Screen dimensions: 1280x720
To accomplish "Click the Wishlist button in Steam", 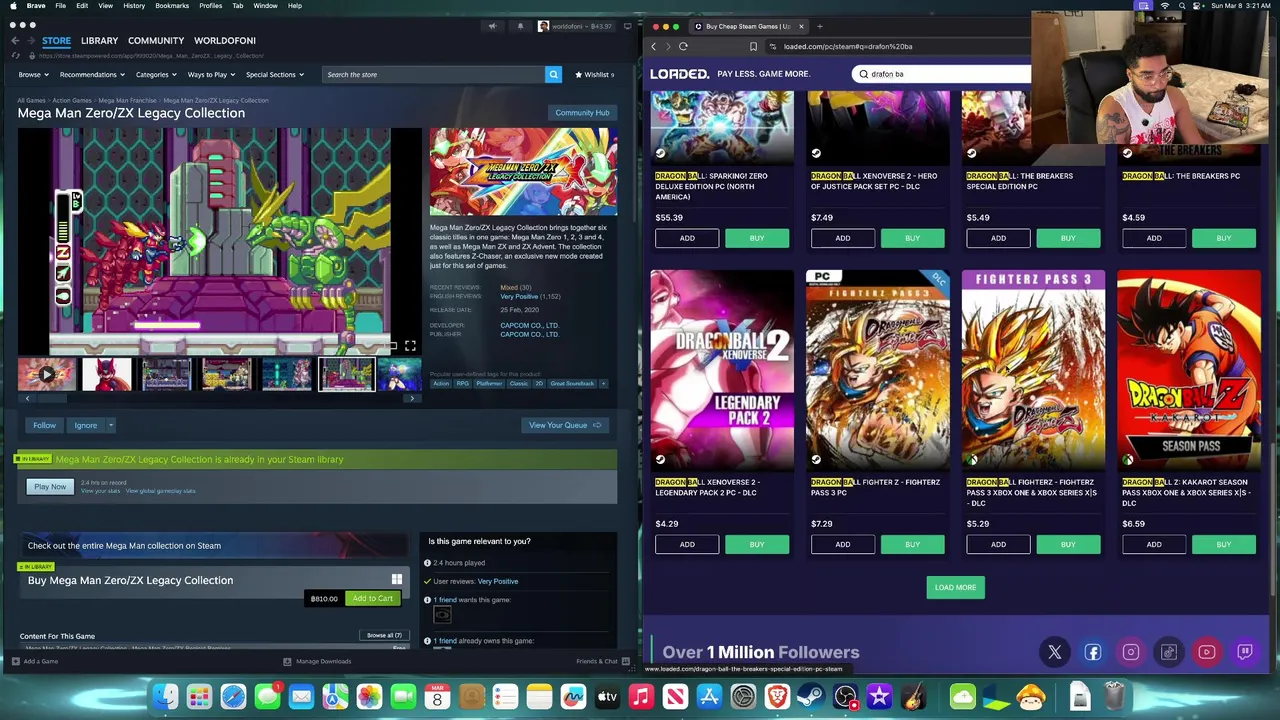I will [595, 74].
